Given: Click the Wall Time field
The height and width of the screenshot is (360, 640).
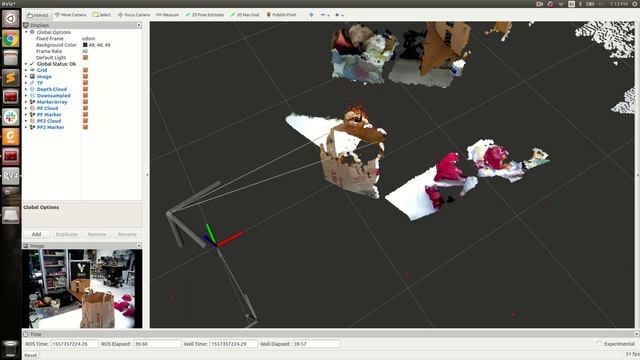Looking at the screenshot, I should click(233, 344).
